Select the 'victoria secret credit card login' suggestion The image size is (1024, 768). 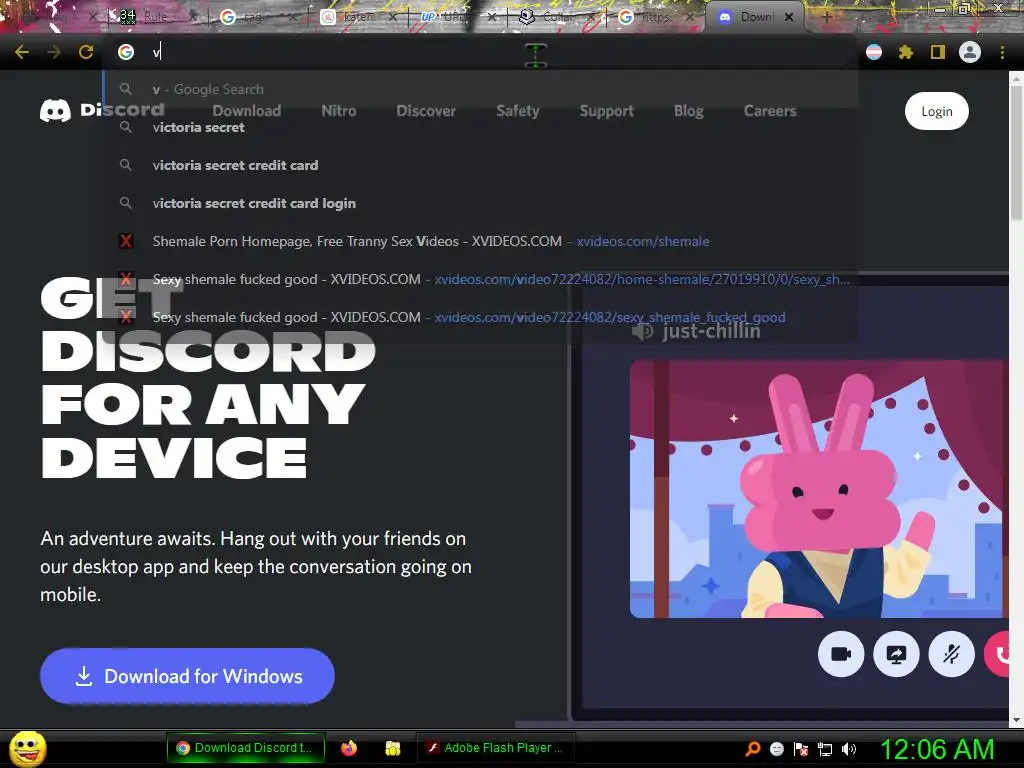[x=481, y=203]
